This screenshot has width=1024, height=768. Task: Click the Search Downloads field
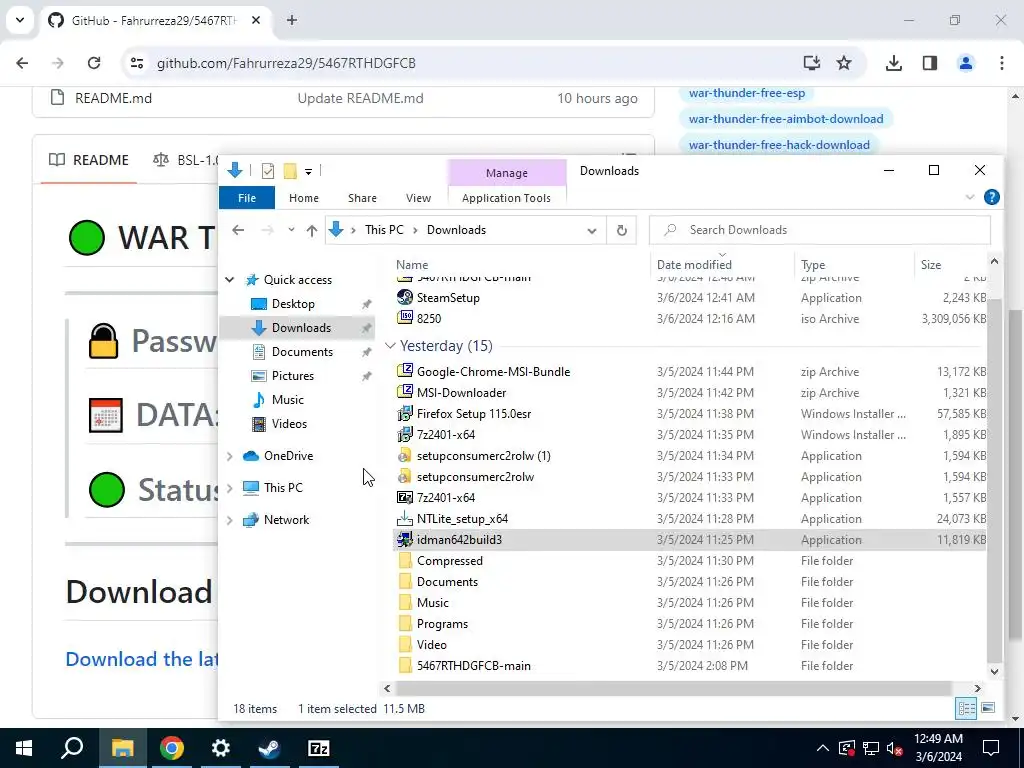(x=820, y=230)
